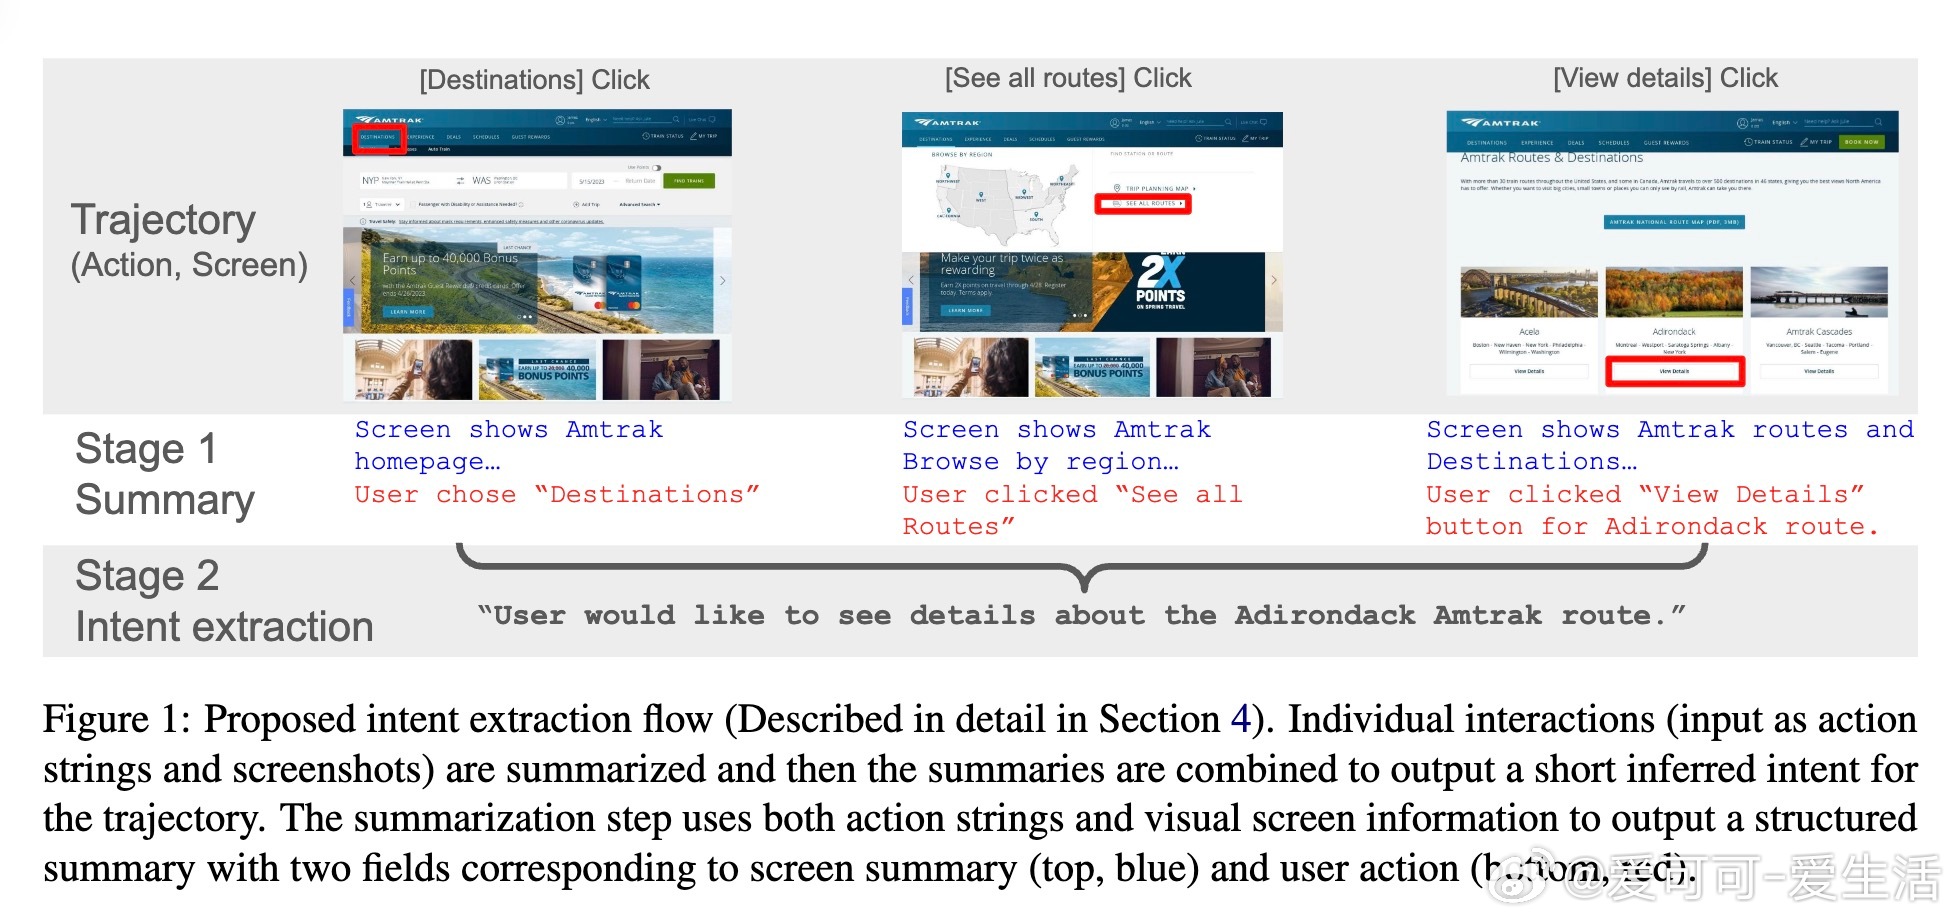1958x924 pixels.
Task: Click Experience menu in the [View details] screenshot
Action: click(1537, 143)
